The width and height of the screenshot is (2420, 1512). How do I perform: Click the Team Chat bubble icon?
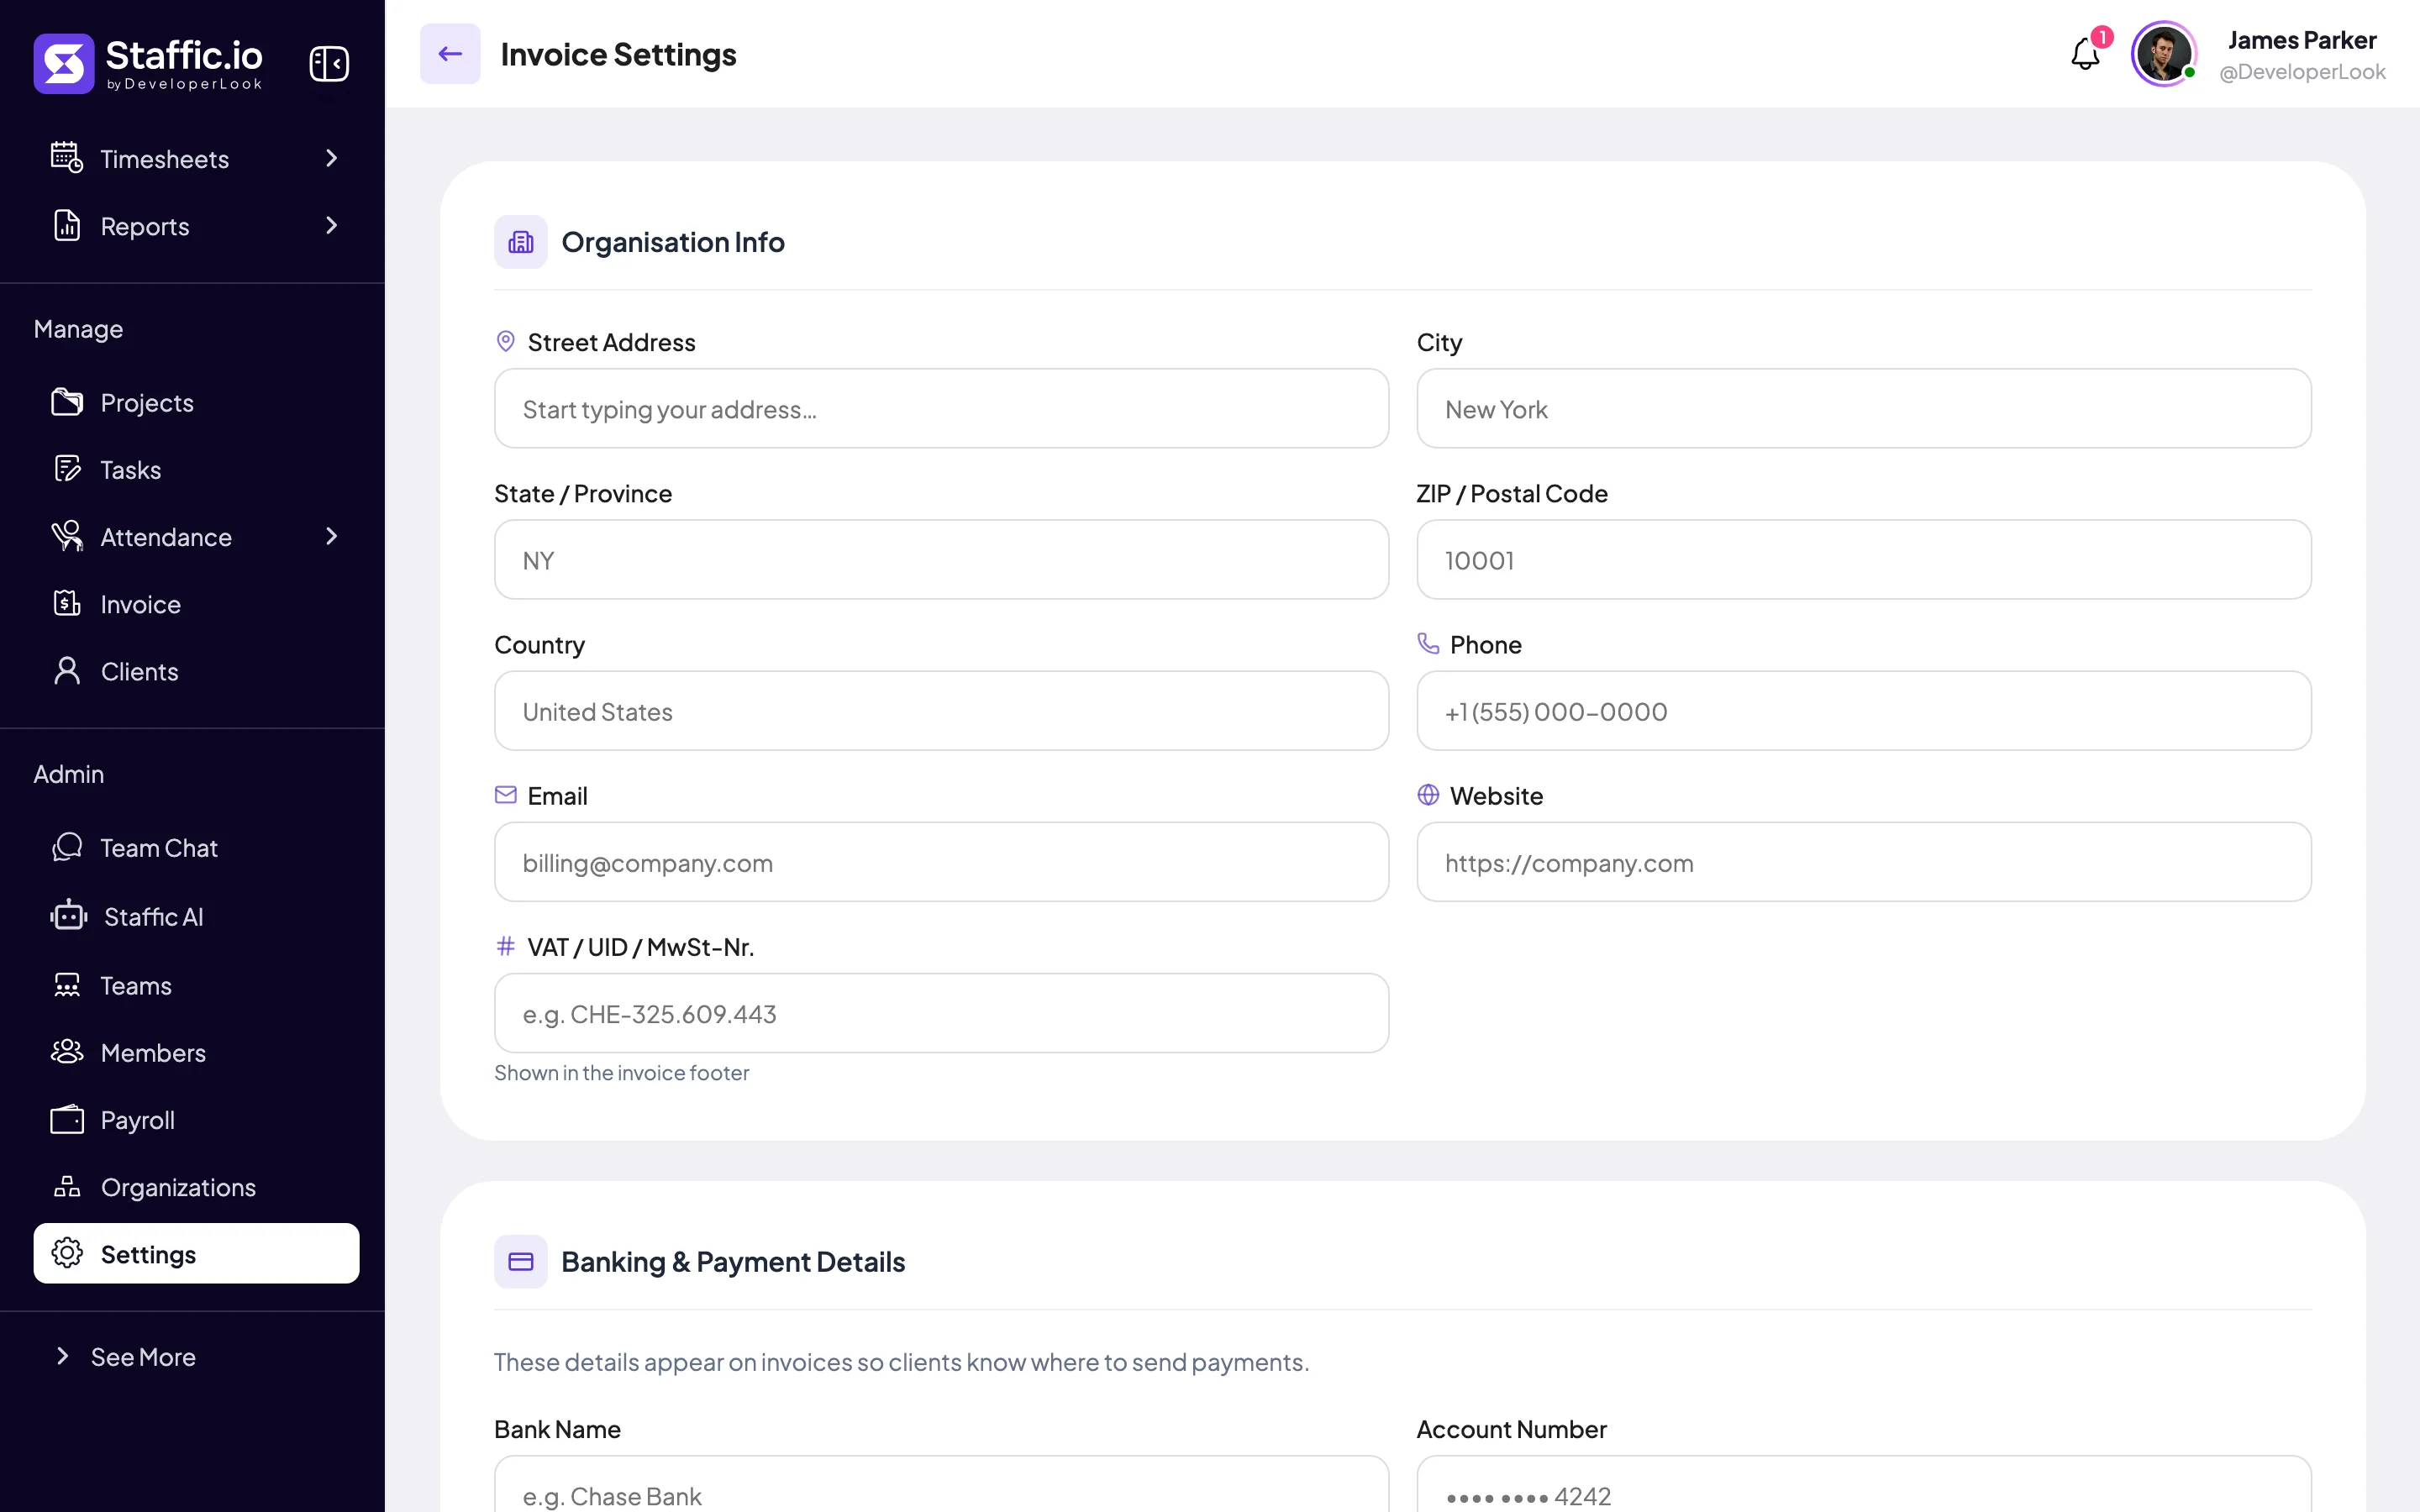point(67,847)
